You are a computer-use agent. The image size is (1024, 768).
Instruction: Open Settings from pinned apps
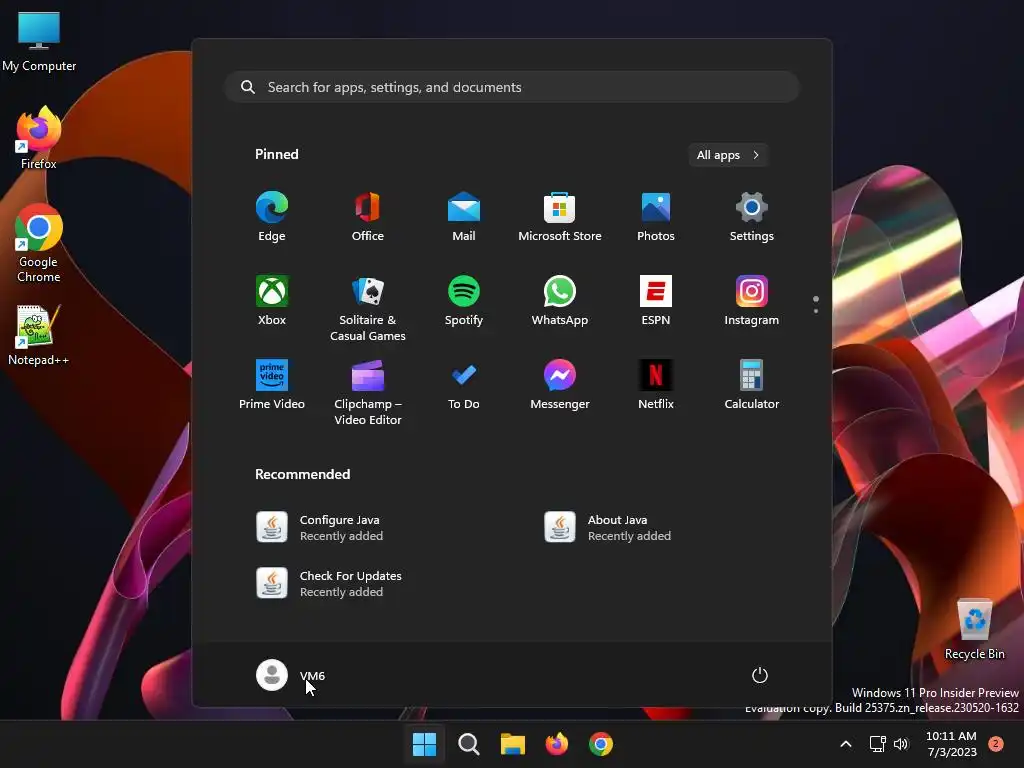(x=752, y=217)
